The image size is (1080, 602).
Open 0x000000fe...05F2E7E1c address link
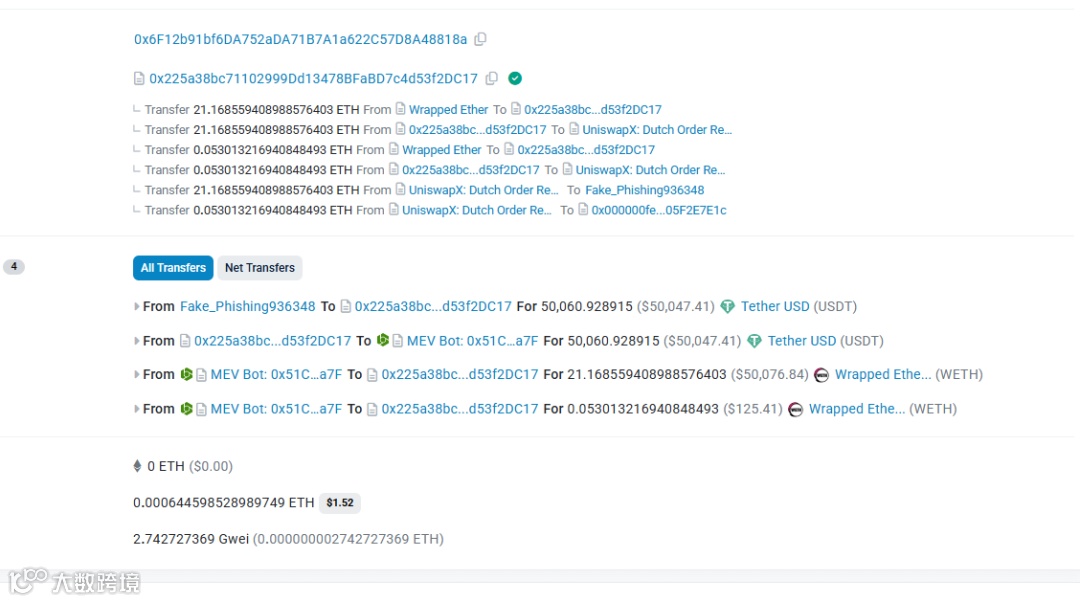click(x=659, y=210)
